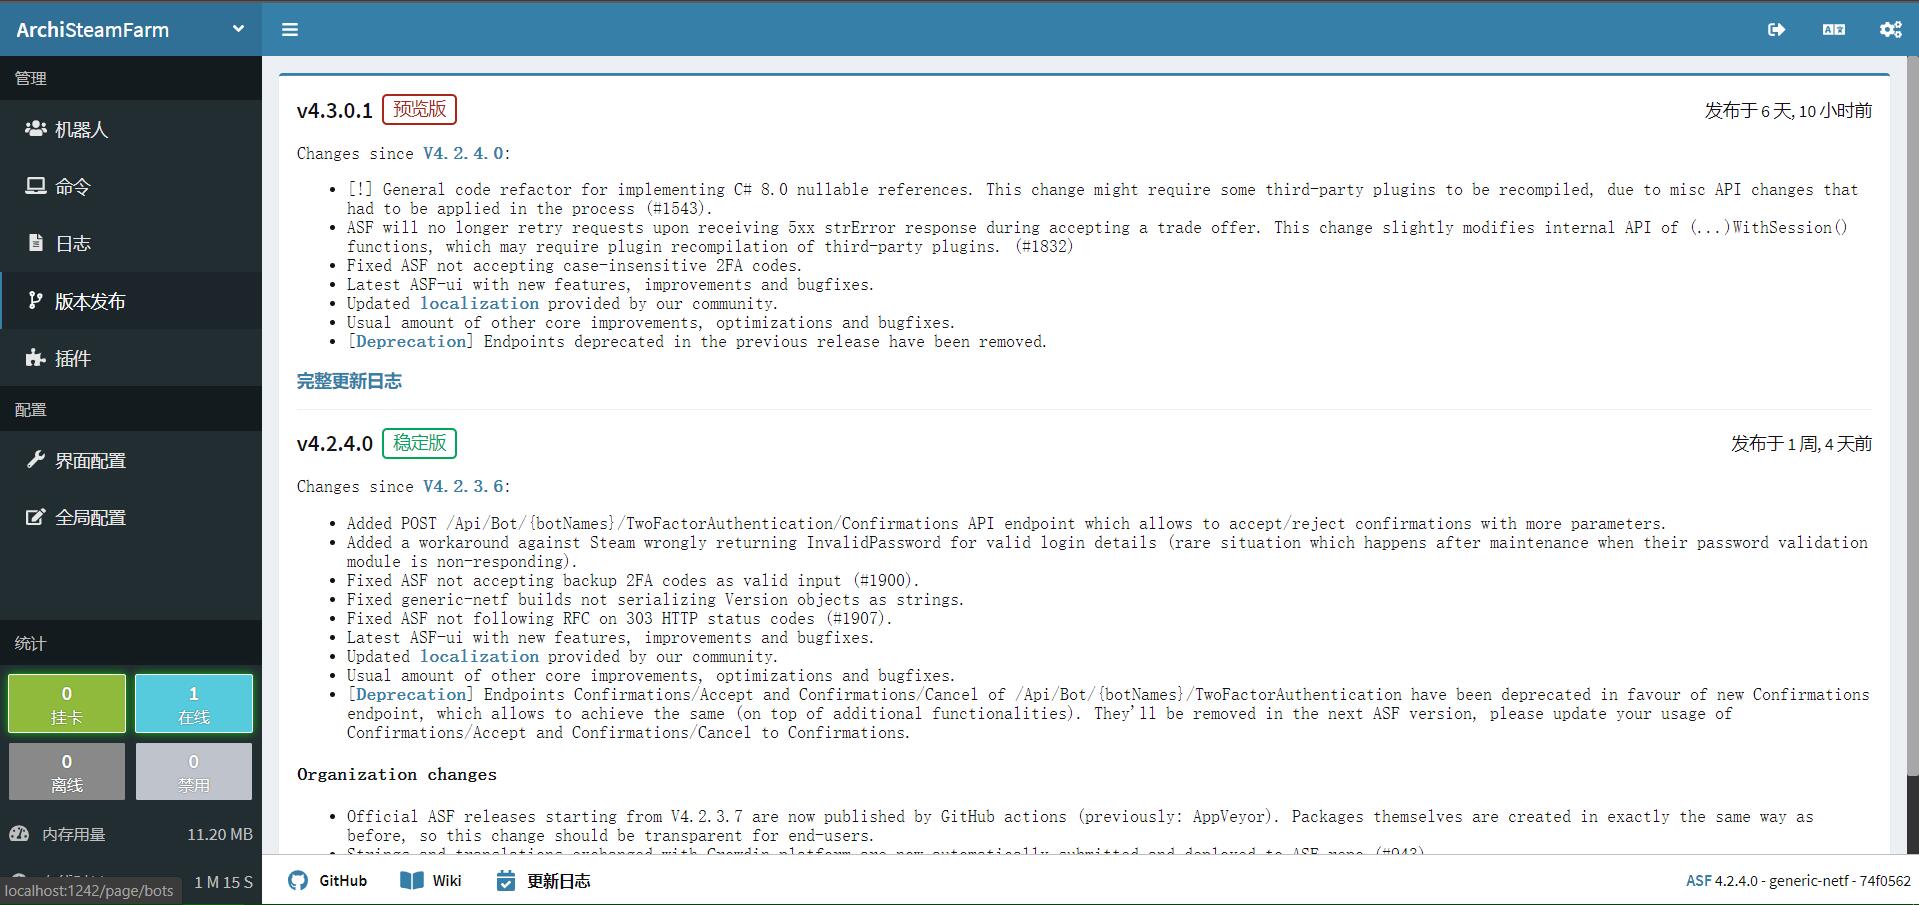Click the 内存用量 memory usage label

pos(73,834)
